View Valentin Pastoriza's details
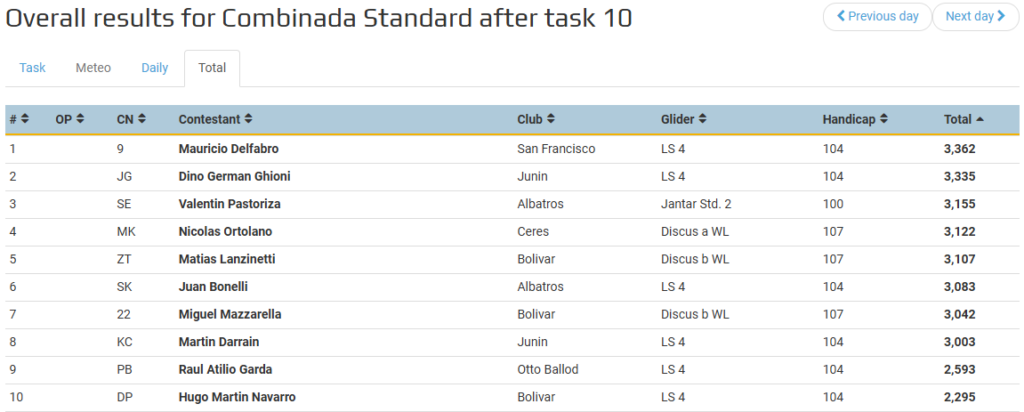 click(x=229, y=204)
